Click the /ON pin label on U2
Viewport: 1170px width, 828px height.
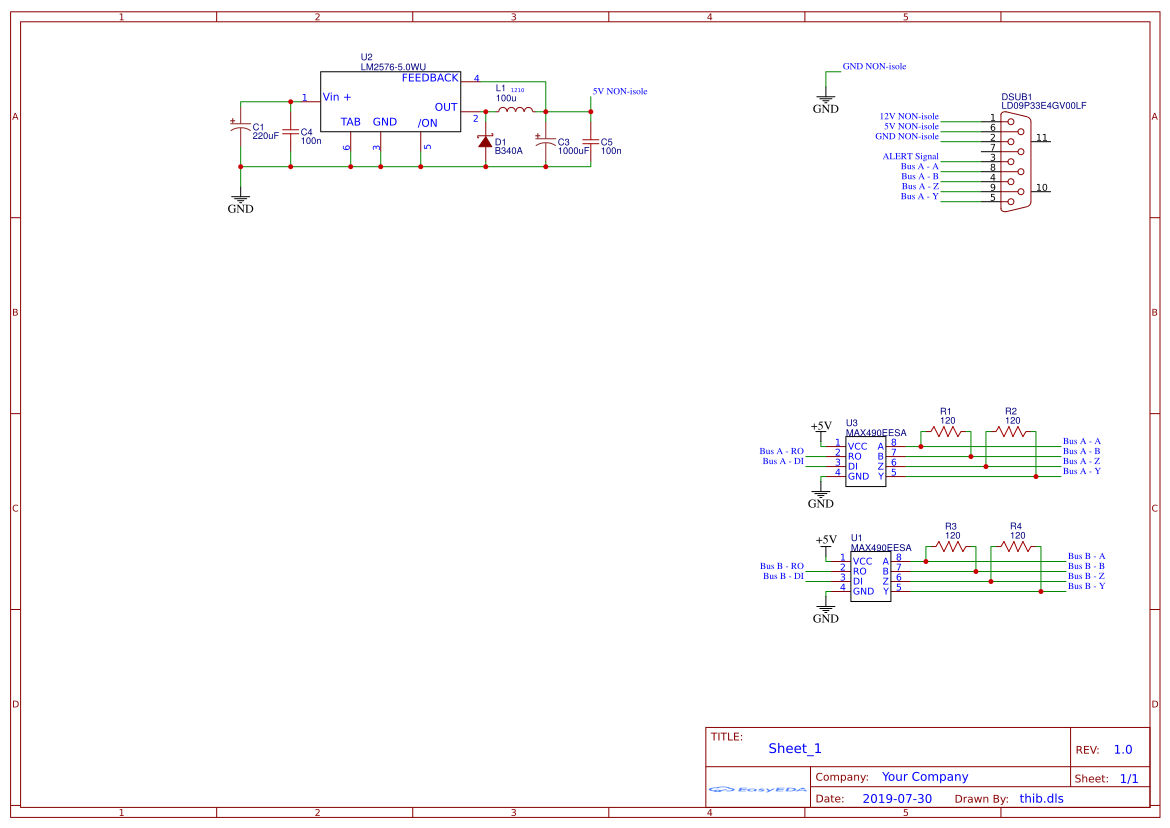(428, 123)
